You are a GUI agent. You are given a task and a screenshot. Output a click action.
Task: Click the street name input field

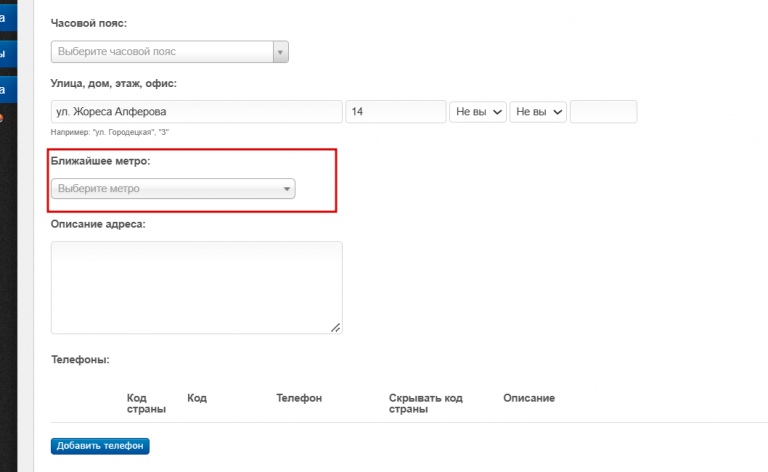click(x=196, y=112)
